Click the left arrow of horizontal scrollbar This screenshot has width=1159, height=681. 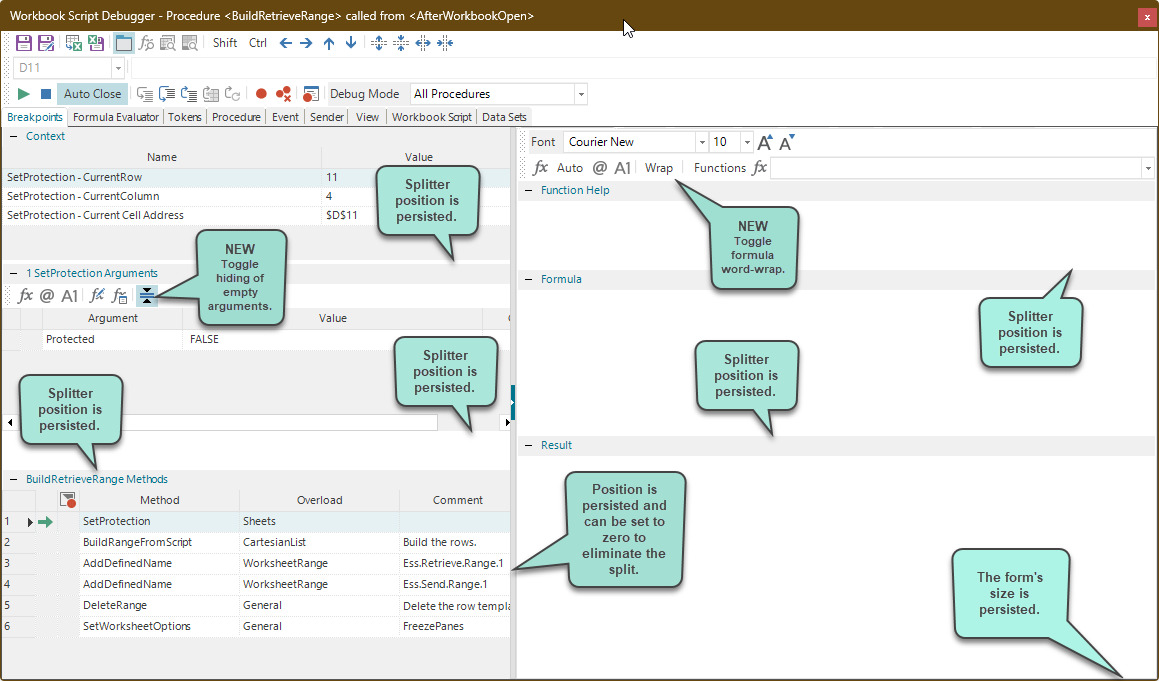pyautogui.click(x=10, y=422)
